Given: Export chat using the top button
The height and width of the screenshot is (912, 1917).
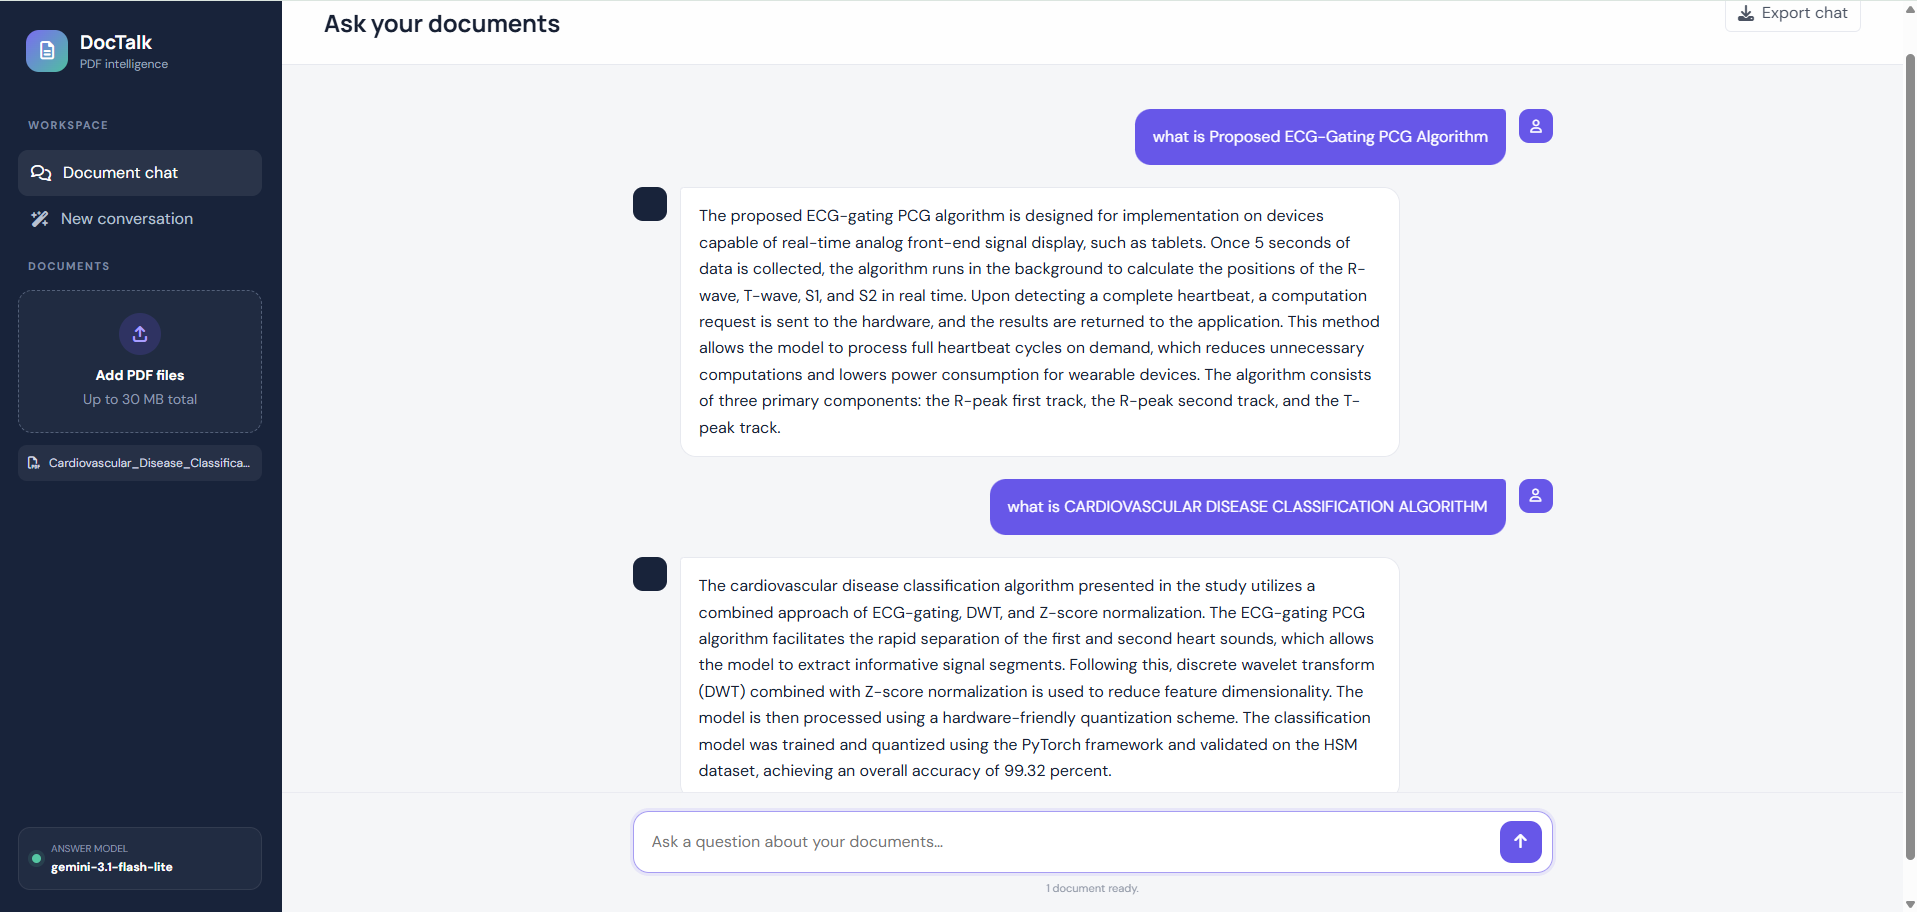Looking at the screenshot, I should click(1793, 14).
